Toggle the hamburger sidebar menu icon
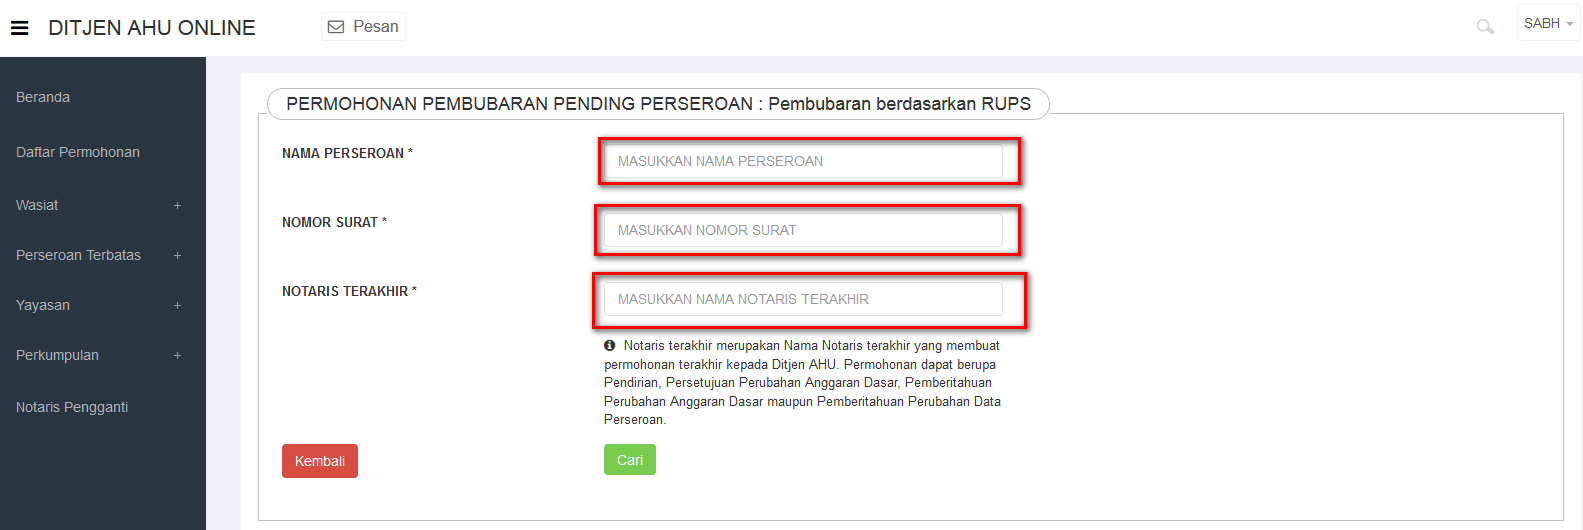This screenshot has height=530, width=1583. tap(20, 28)
